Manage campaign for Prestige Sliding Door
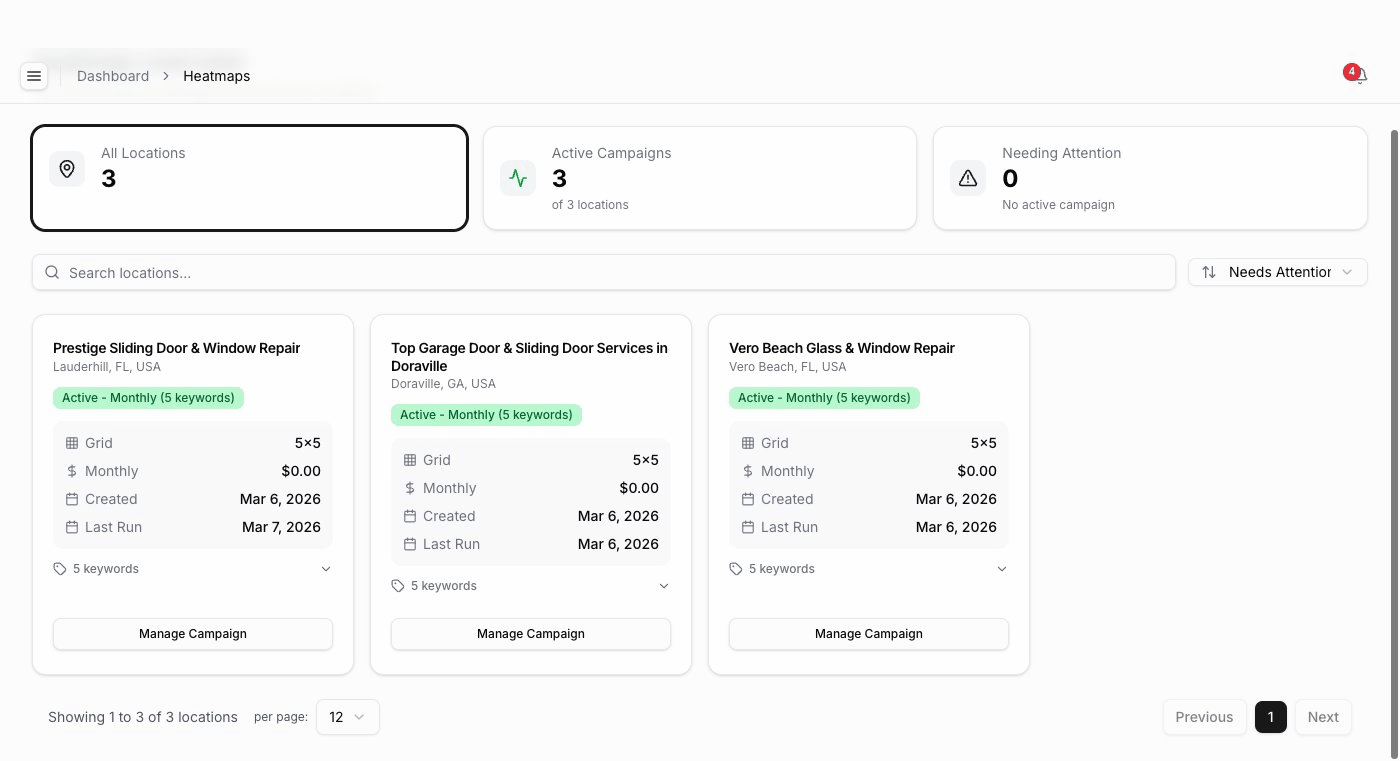The image size is (1400, 761). (193, 634)
